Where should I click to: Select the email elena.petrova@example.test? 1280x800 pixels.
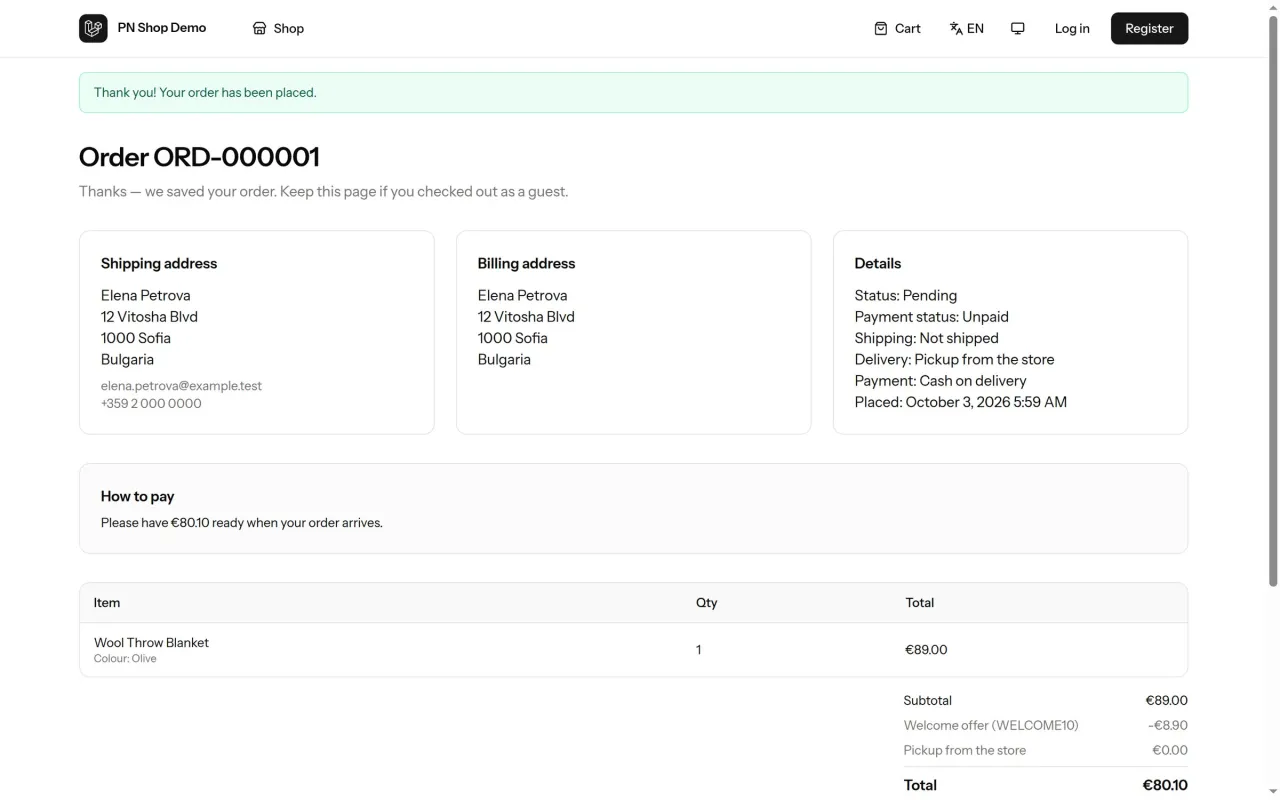pyautogui.click(x=181, y=386)
